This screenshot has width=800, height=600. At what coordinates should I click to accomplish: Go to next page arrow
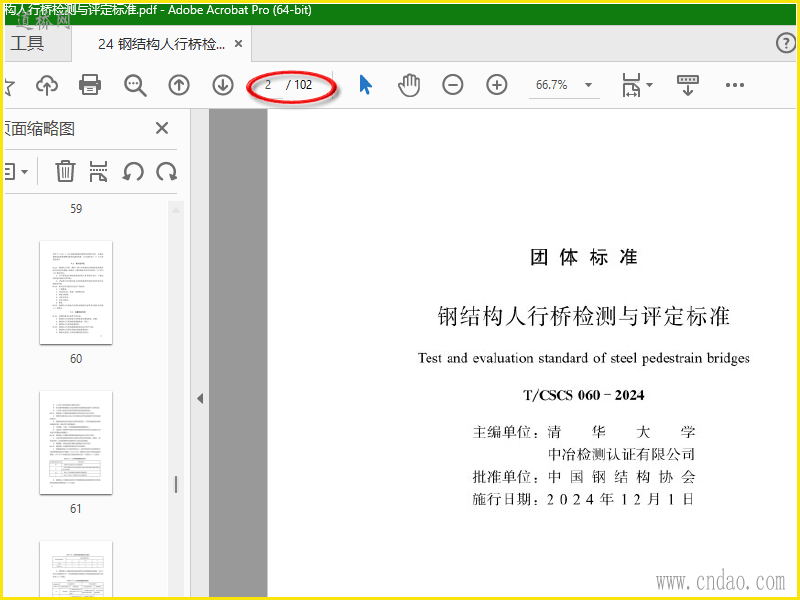(223, 85)
